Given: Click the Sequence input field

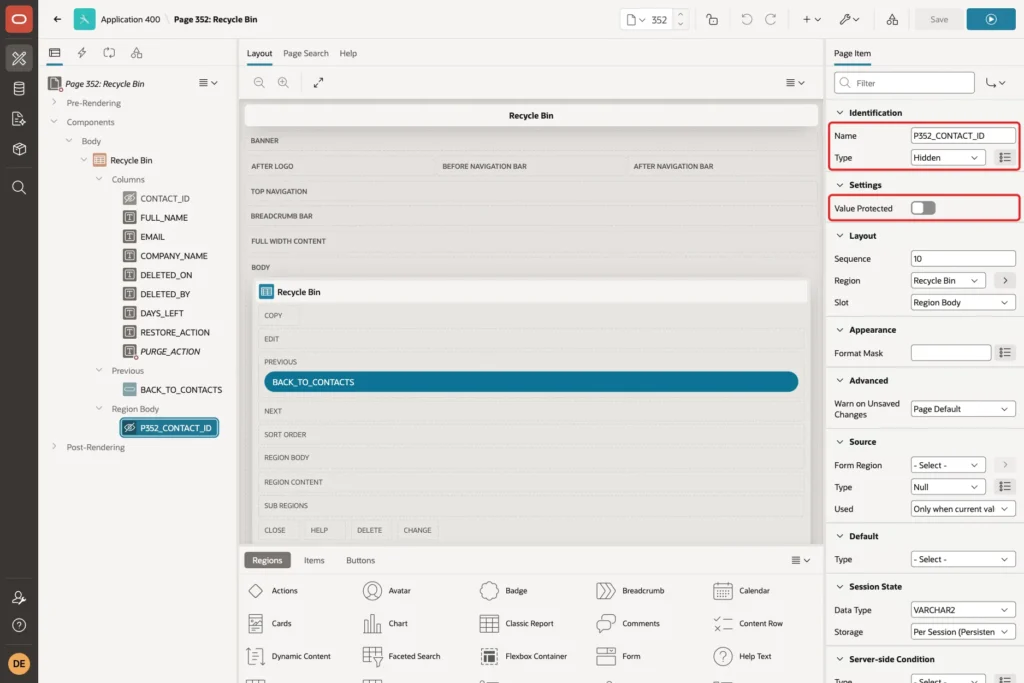Looking at the screenshot, I should coord(963,259).
